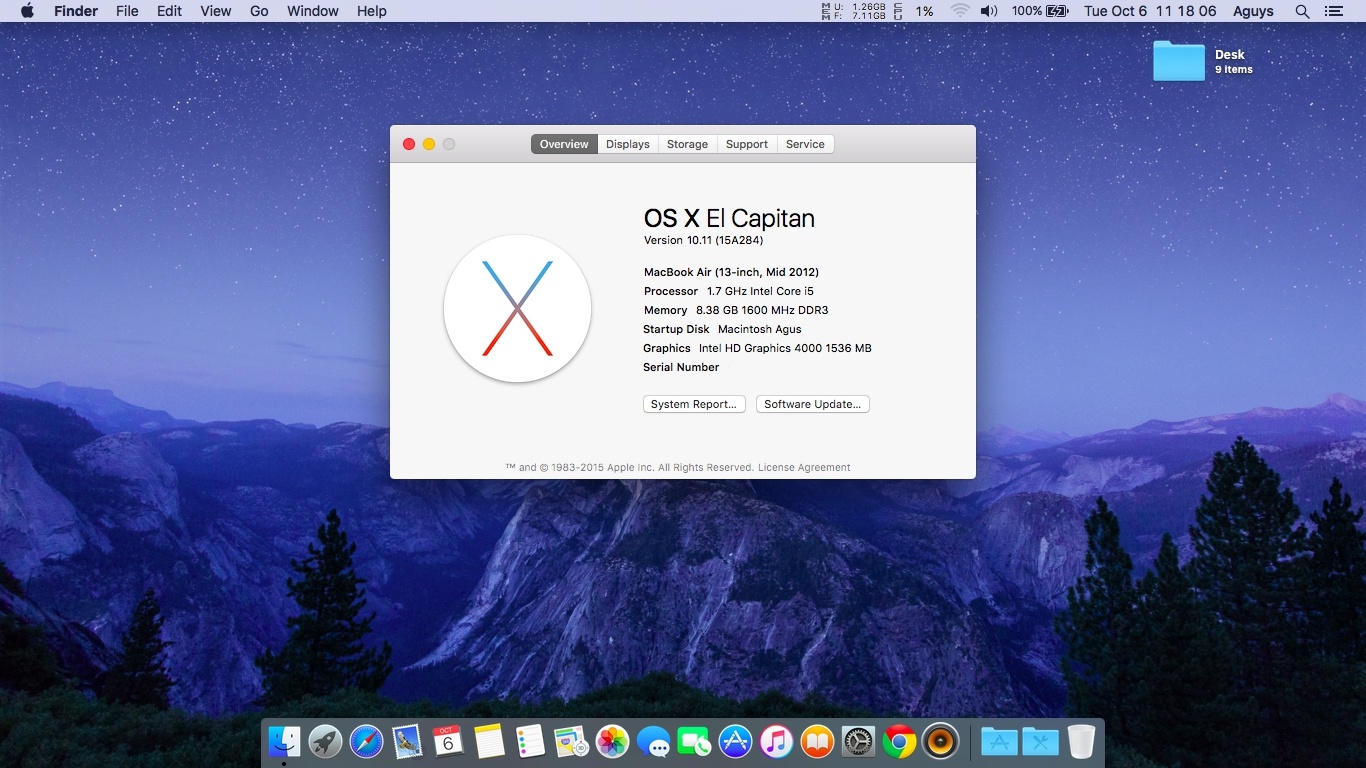This screenshot has height=768, width=1366.
Task: Open the License Agreement link
Action: pyautogui.click(x=804, y=467)
